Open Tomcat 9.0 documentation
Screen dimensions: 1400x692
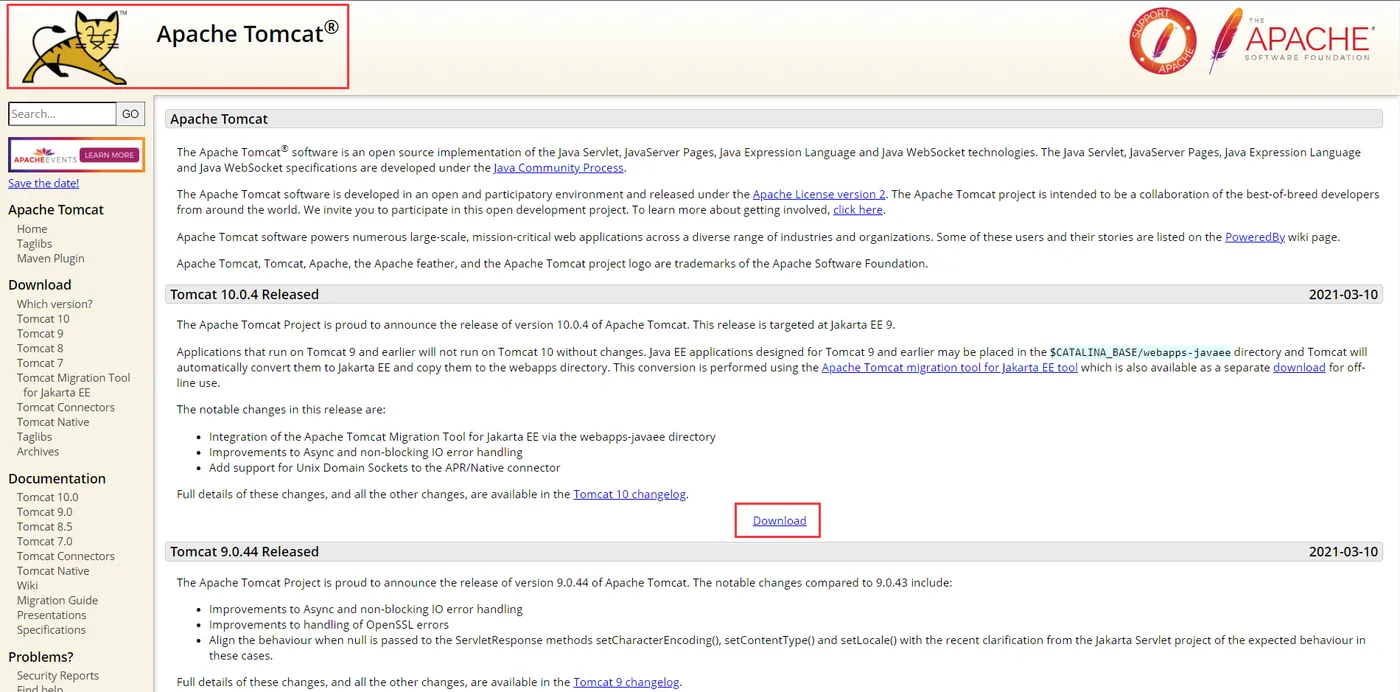click(x=44, y=512)
